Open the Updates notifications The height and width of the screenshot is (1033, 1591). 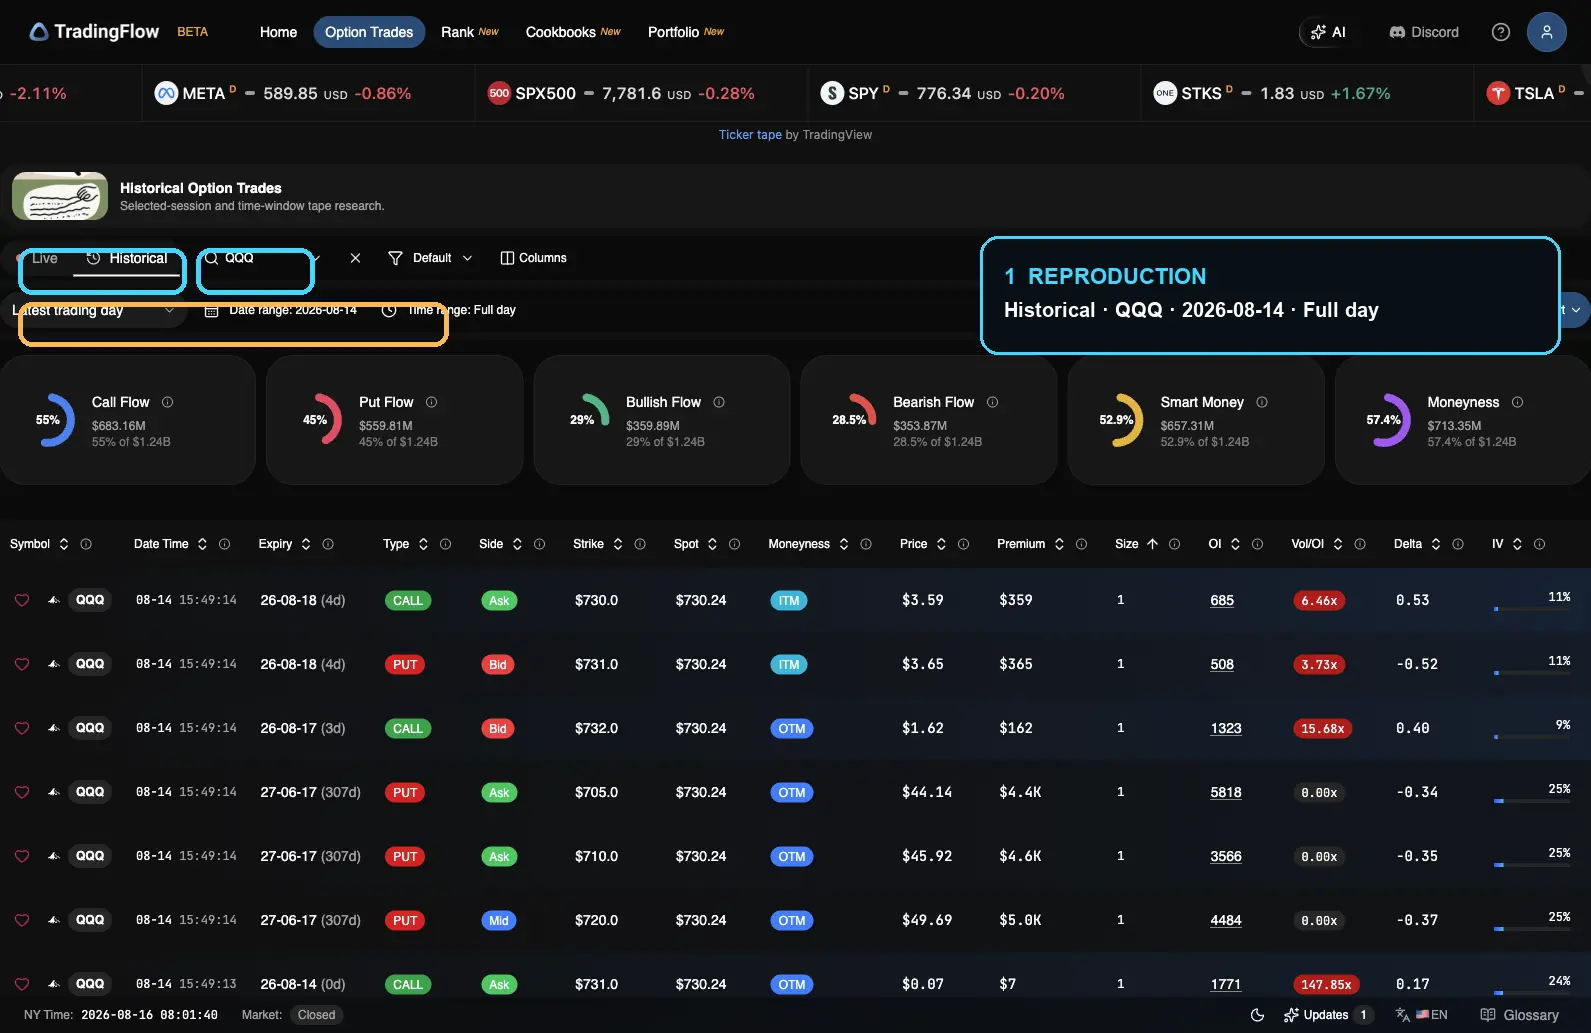(1327, 1015)
